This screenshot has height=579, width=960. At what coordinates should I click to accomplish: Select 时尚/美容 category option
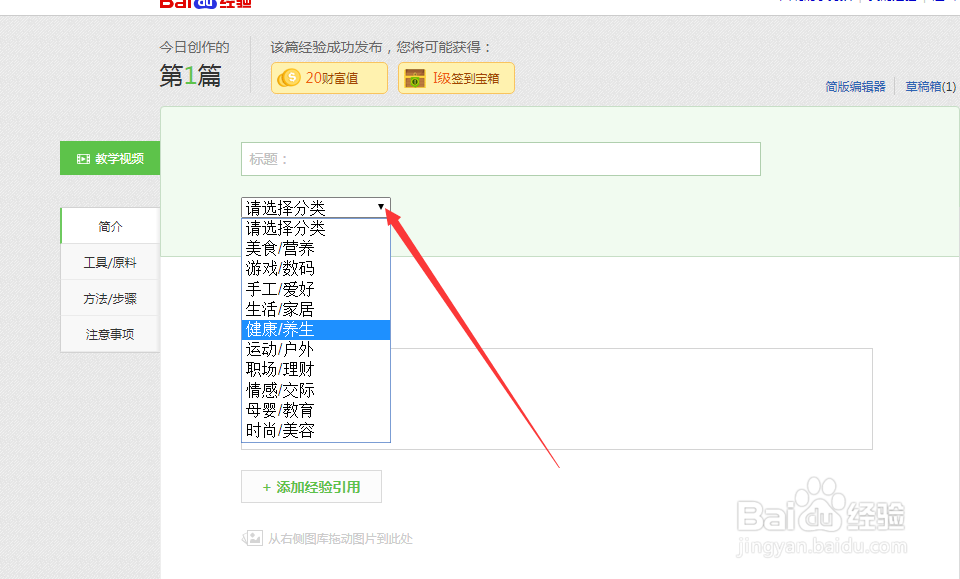click(x=316, y=430)
